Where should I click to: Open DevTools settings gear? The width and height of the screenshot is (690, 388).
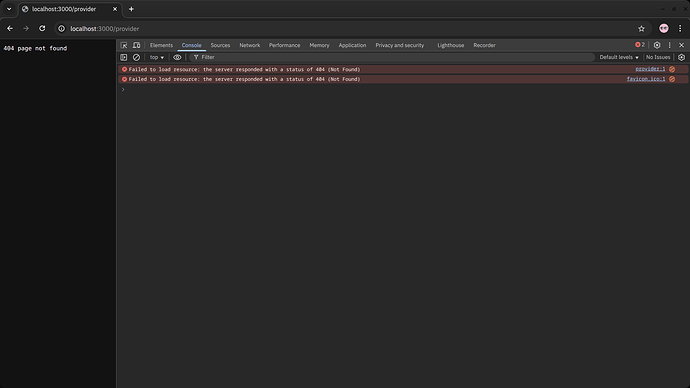click(657, 45)
